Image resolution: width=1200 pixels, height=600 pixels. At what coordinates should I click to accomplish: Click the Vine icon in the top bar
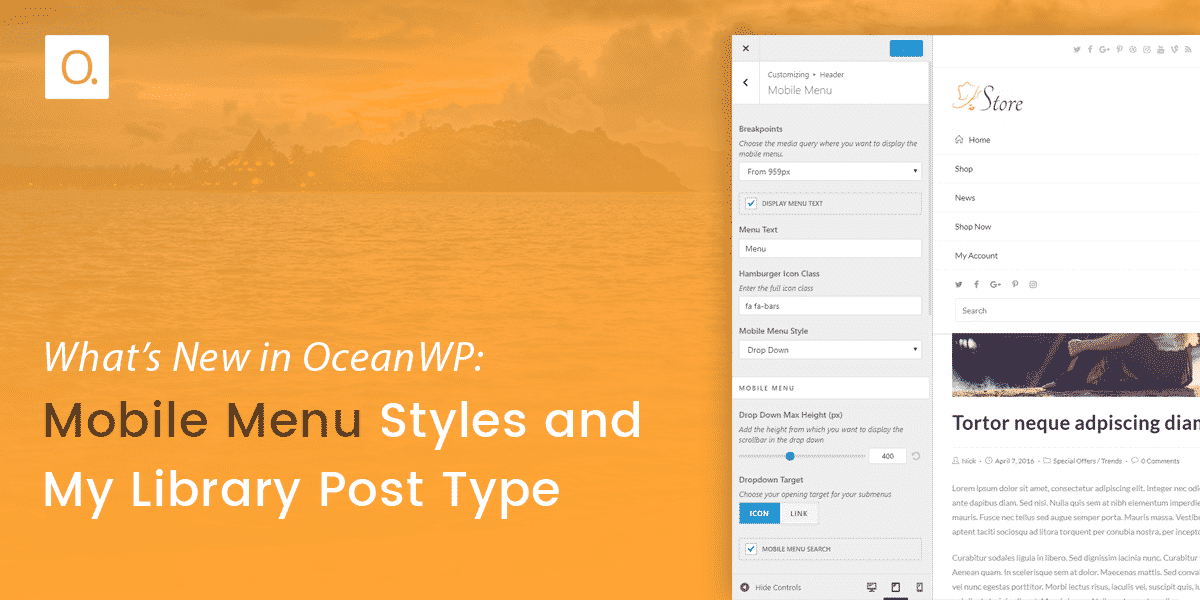pos(1174,49)
